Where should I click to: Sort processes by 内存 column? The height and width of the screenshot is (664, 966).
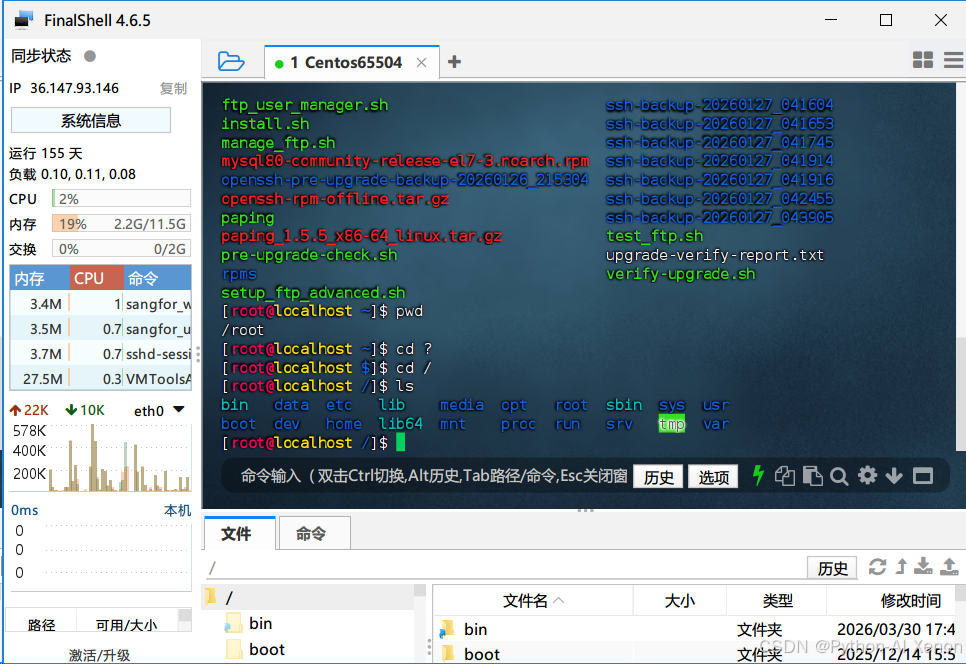[40, 278]
